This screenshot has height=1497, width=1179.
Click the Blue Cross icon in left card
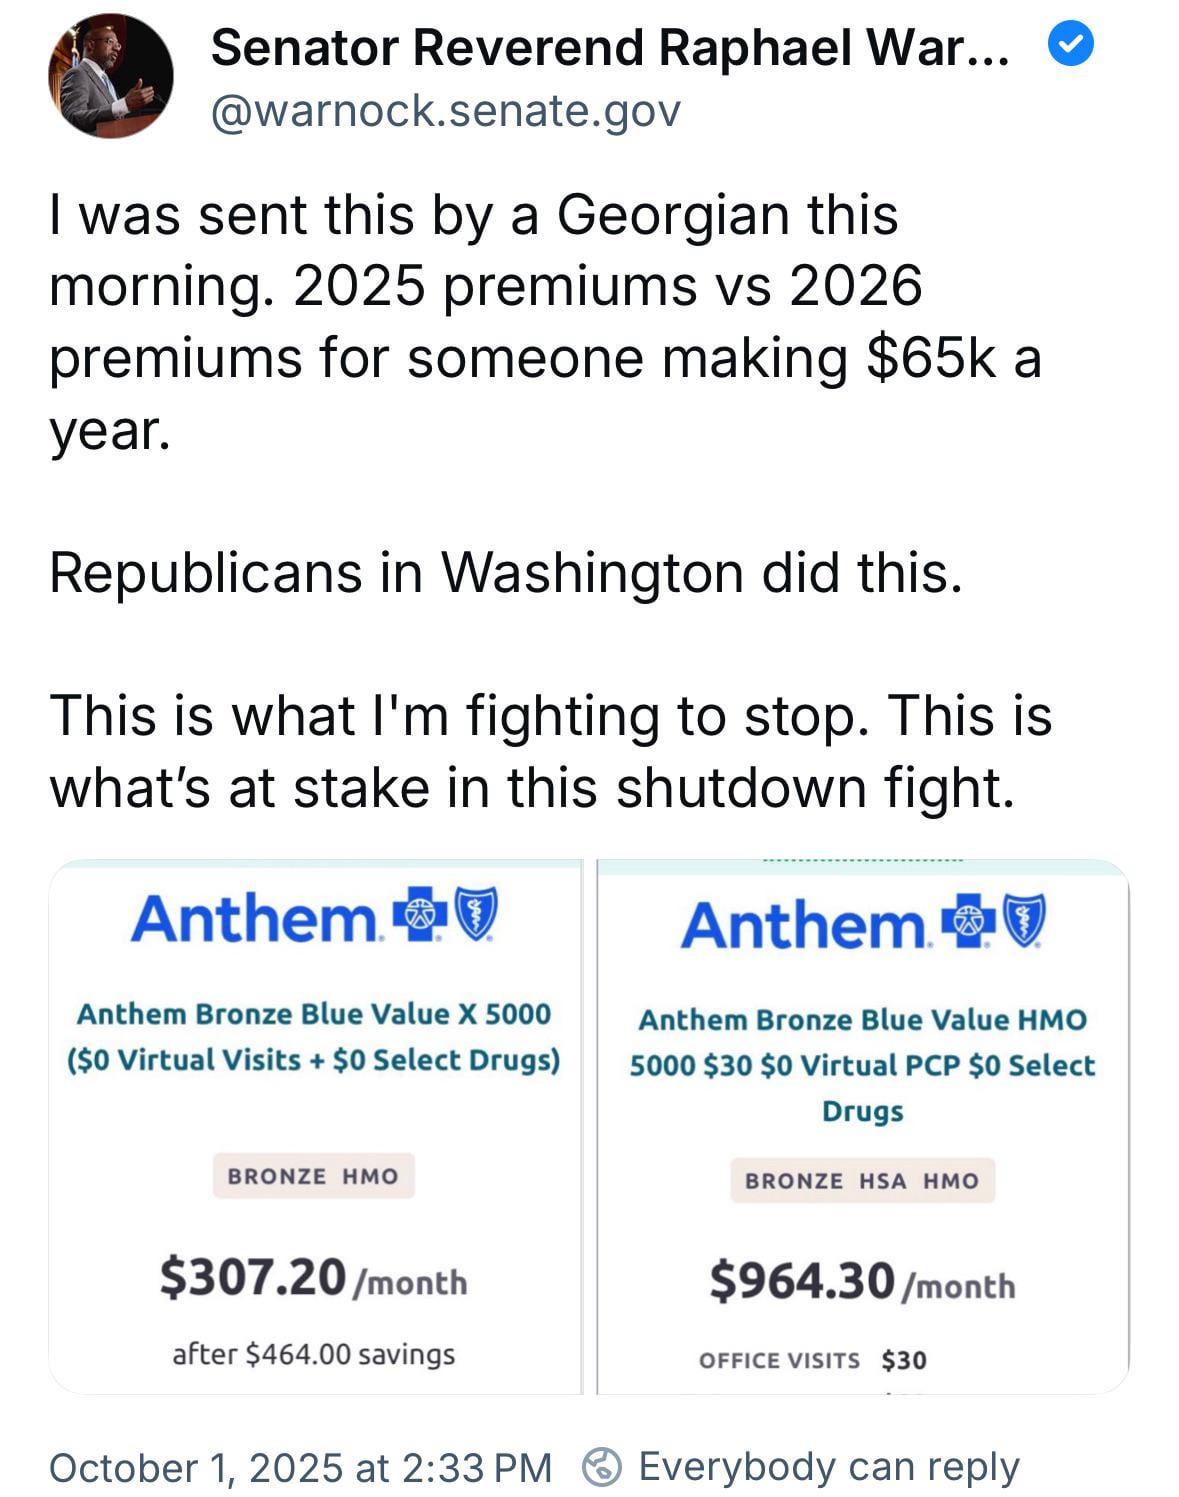418,918
